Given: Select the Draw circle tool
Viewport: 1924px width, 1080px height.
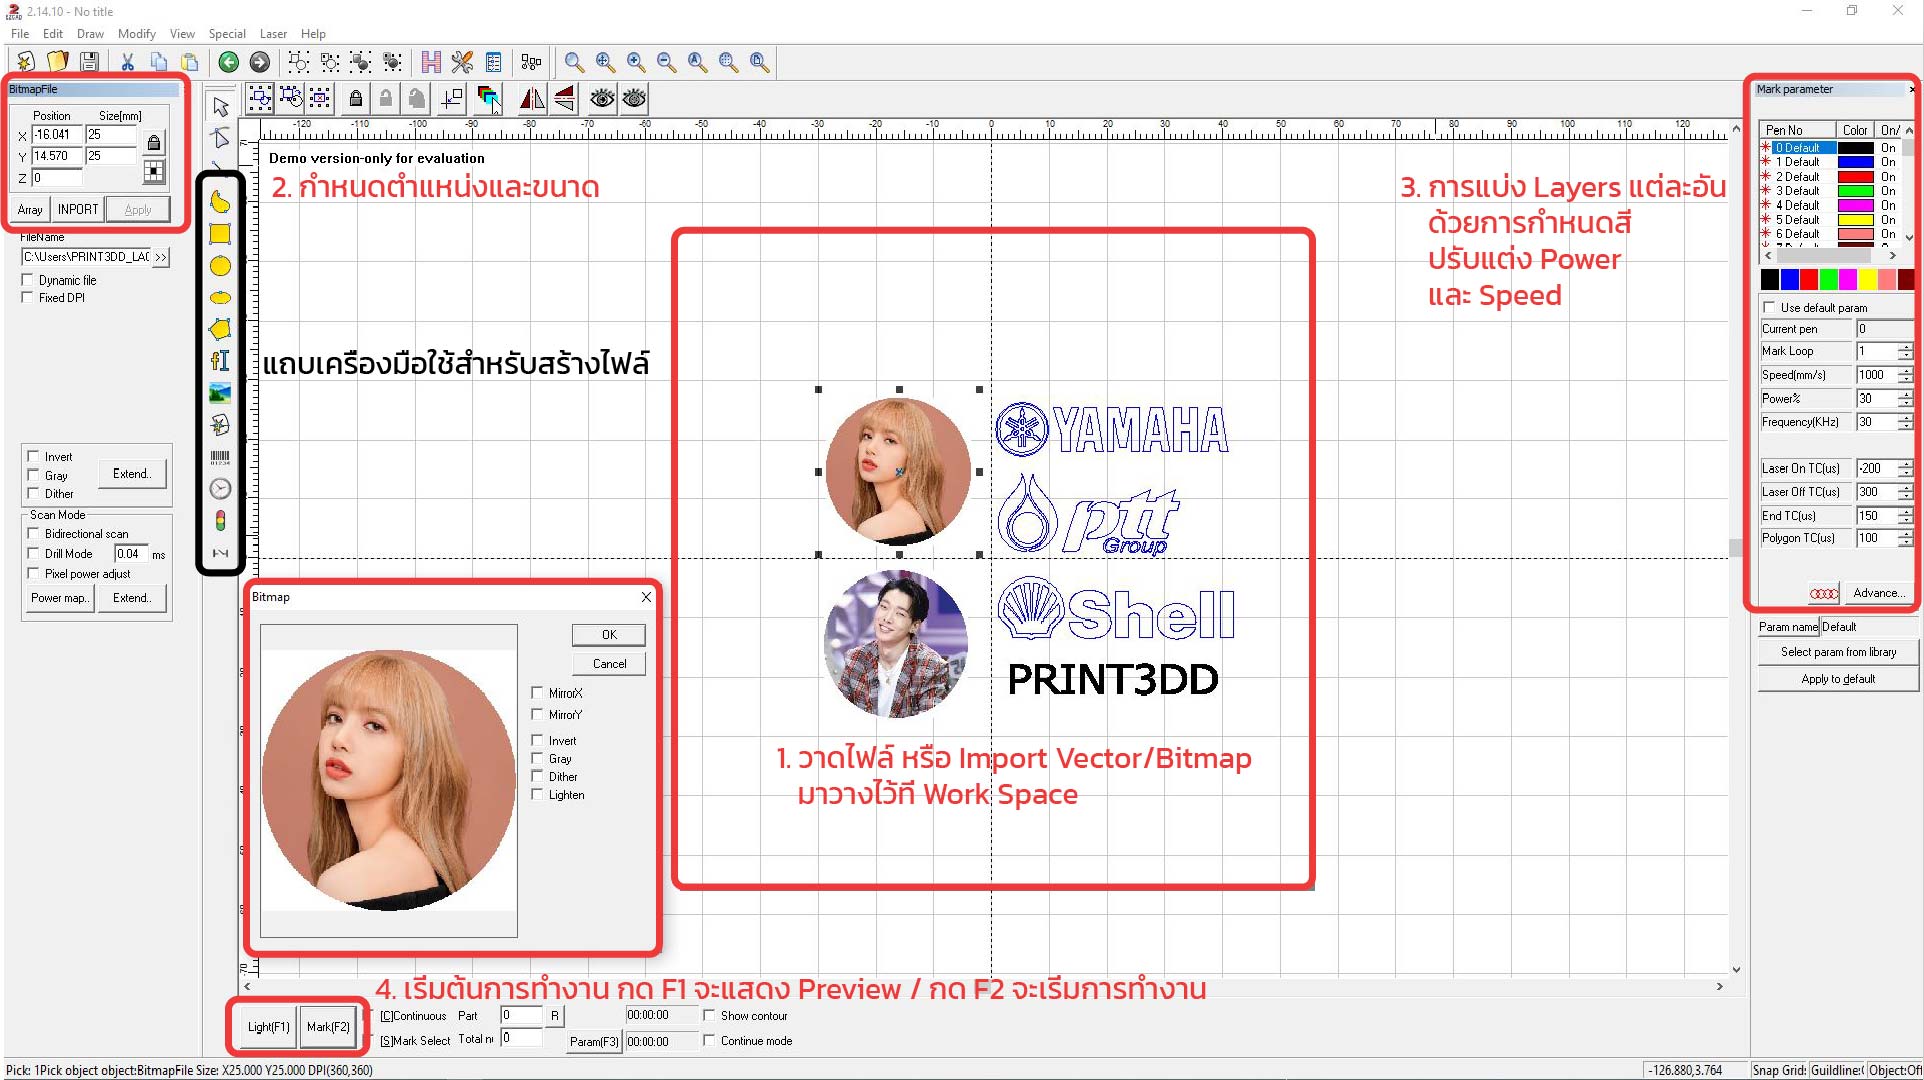Looking at the screenshot, I should point(220,266).
